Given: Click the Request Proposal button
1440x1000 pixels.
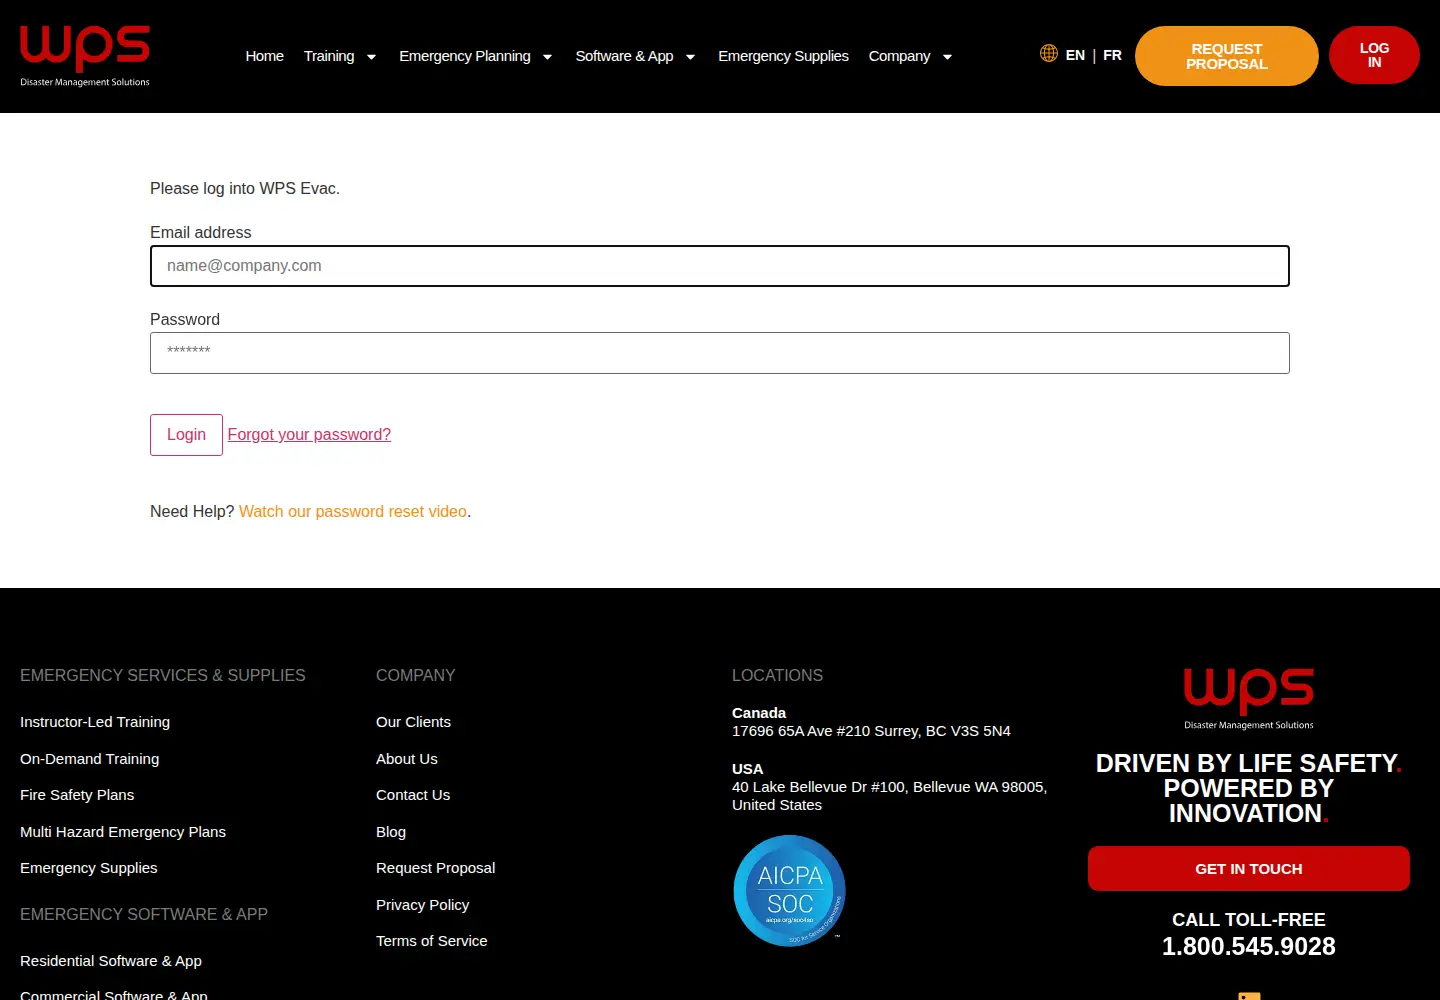Looking at the screenshot, I should (1227, 56).
